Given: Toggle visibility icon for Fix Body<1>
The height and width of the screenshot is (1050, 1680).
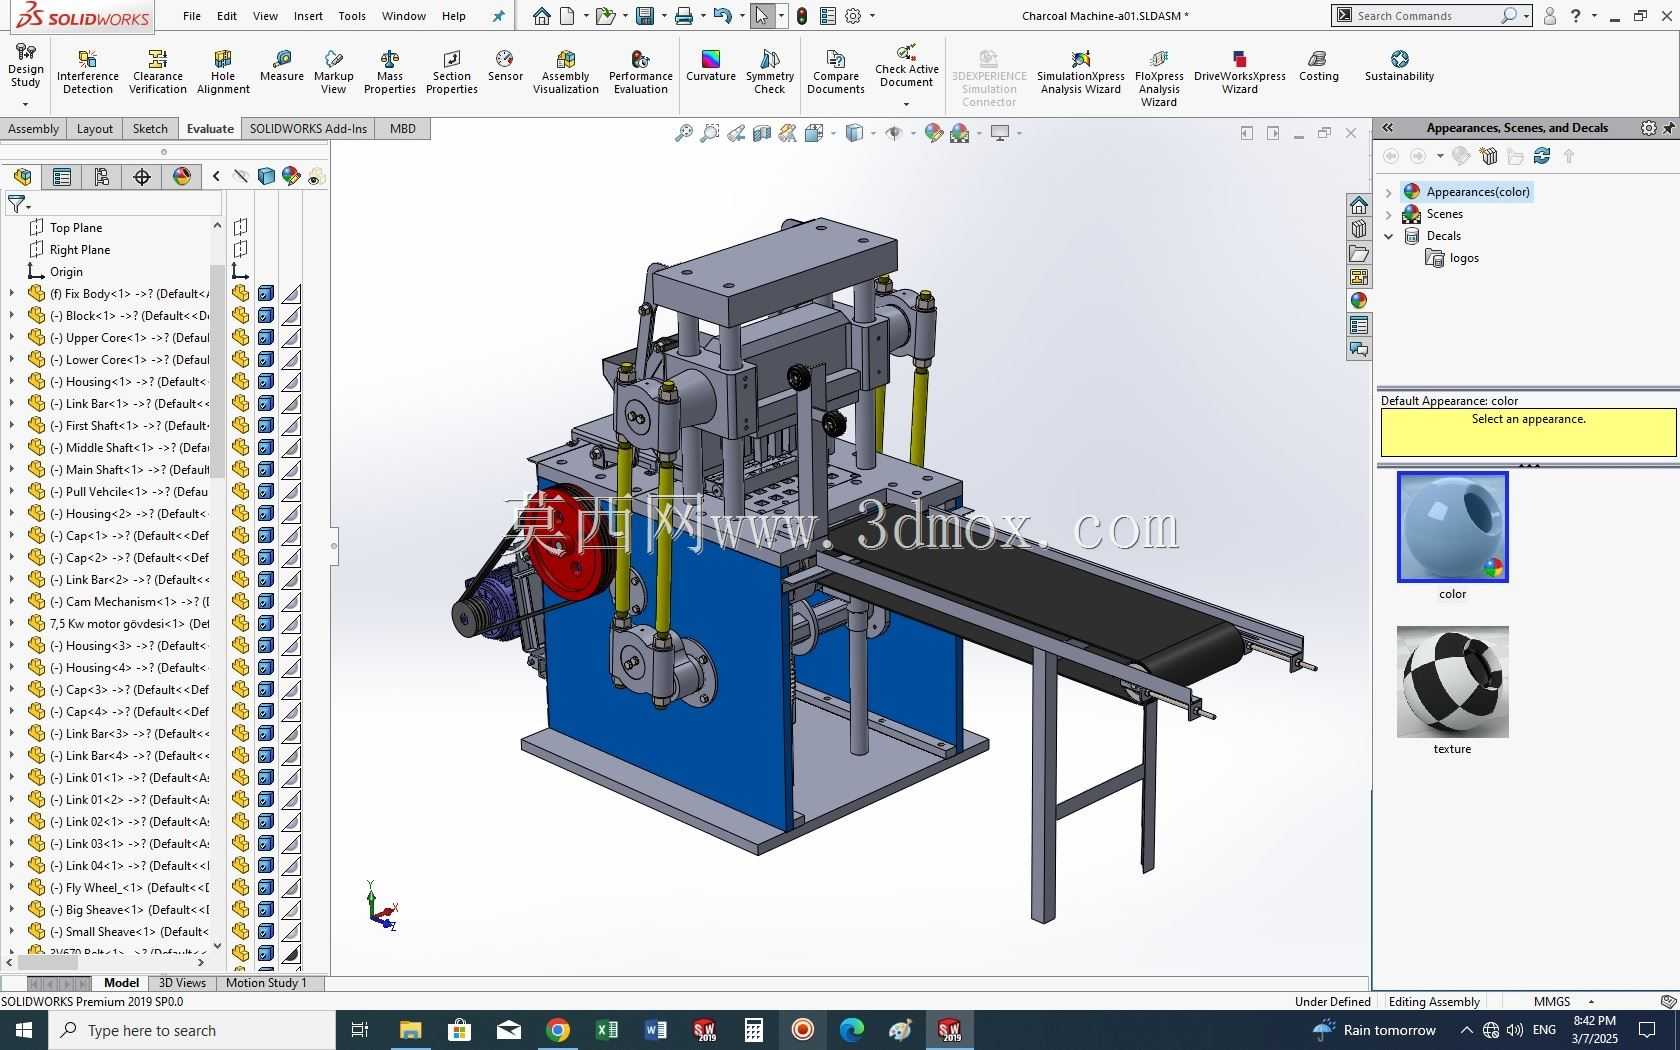Looking at the screenshot, I should pyautogui.click(x=241, y=294).
